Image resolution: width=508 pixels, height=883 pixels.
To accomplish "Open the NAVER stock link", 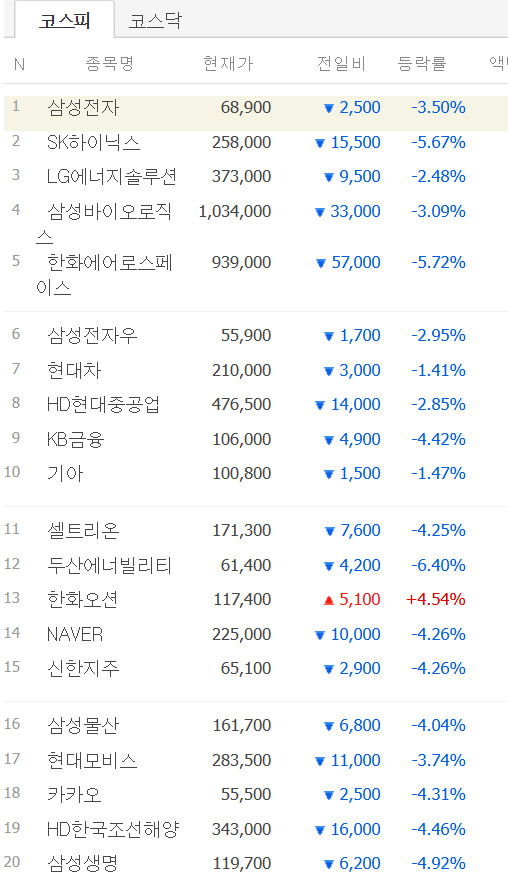I will tap(75, 634).
